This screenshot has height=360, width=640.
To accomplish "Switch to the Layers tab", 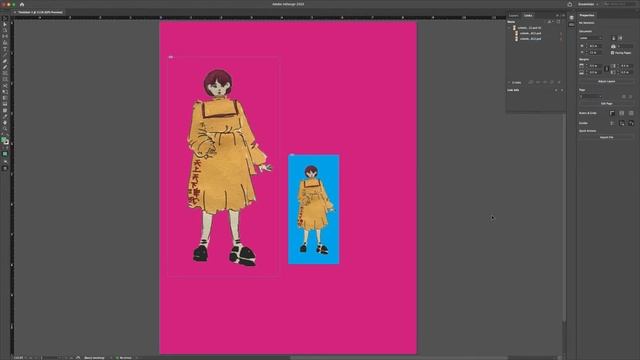I will click(513, 16).
